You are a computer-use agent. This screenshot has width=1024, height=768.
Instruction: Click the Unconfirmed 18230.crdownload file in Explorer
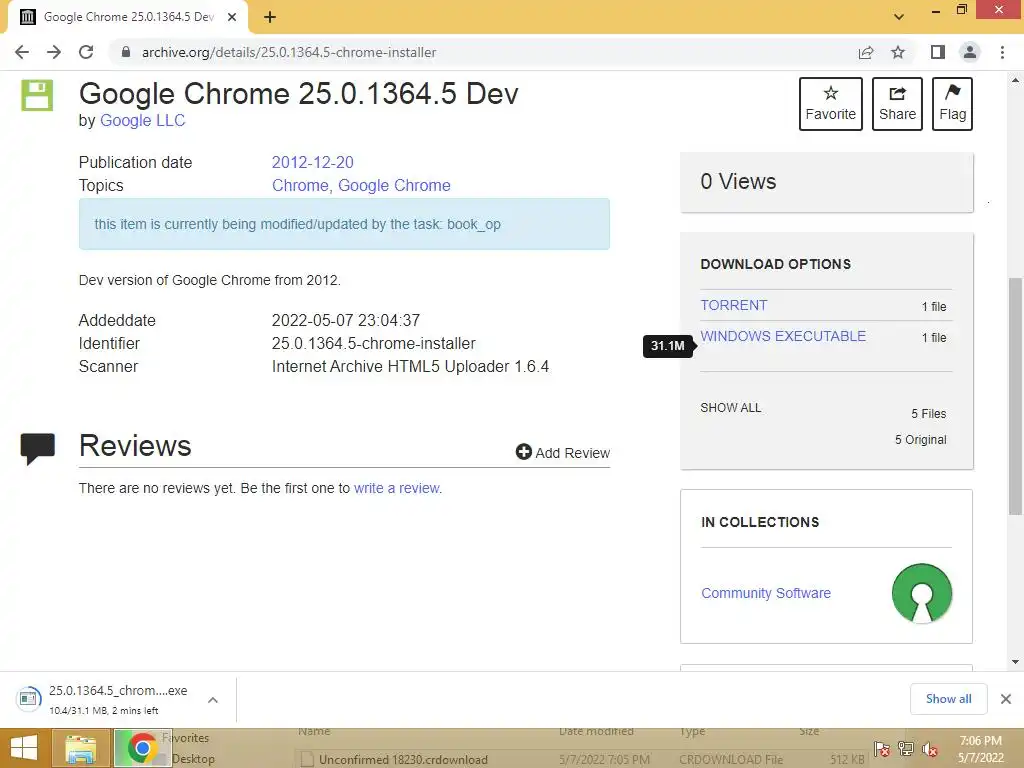pos(403,760)
